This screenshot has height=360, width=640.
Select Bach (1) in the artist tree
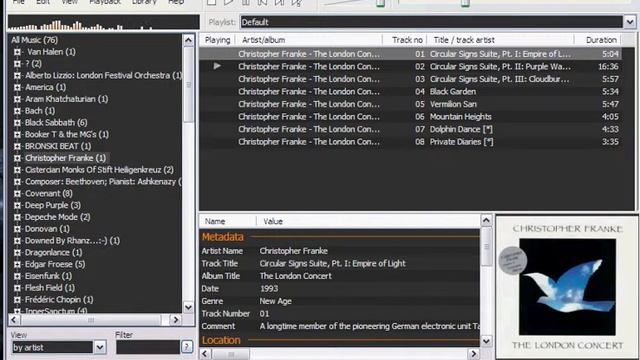tap(40, 111)
